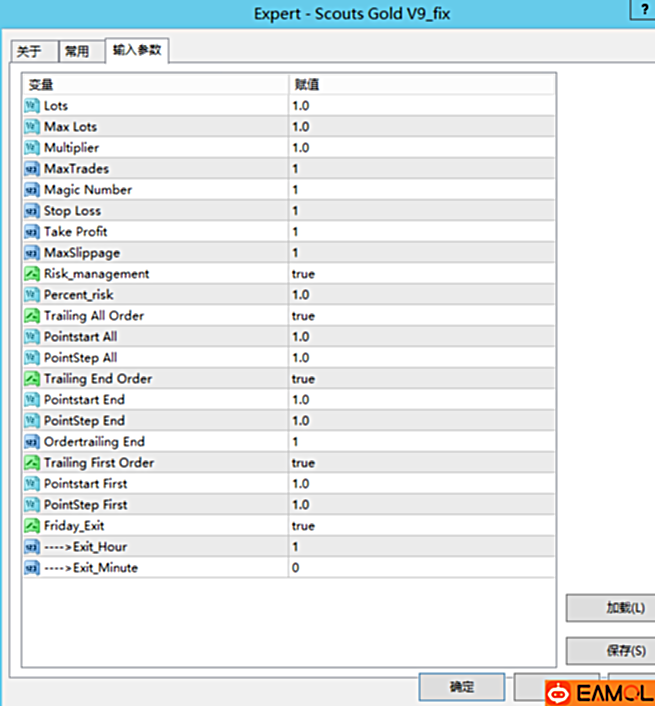Click the Exit_Minute row icon

(32, 568)
